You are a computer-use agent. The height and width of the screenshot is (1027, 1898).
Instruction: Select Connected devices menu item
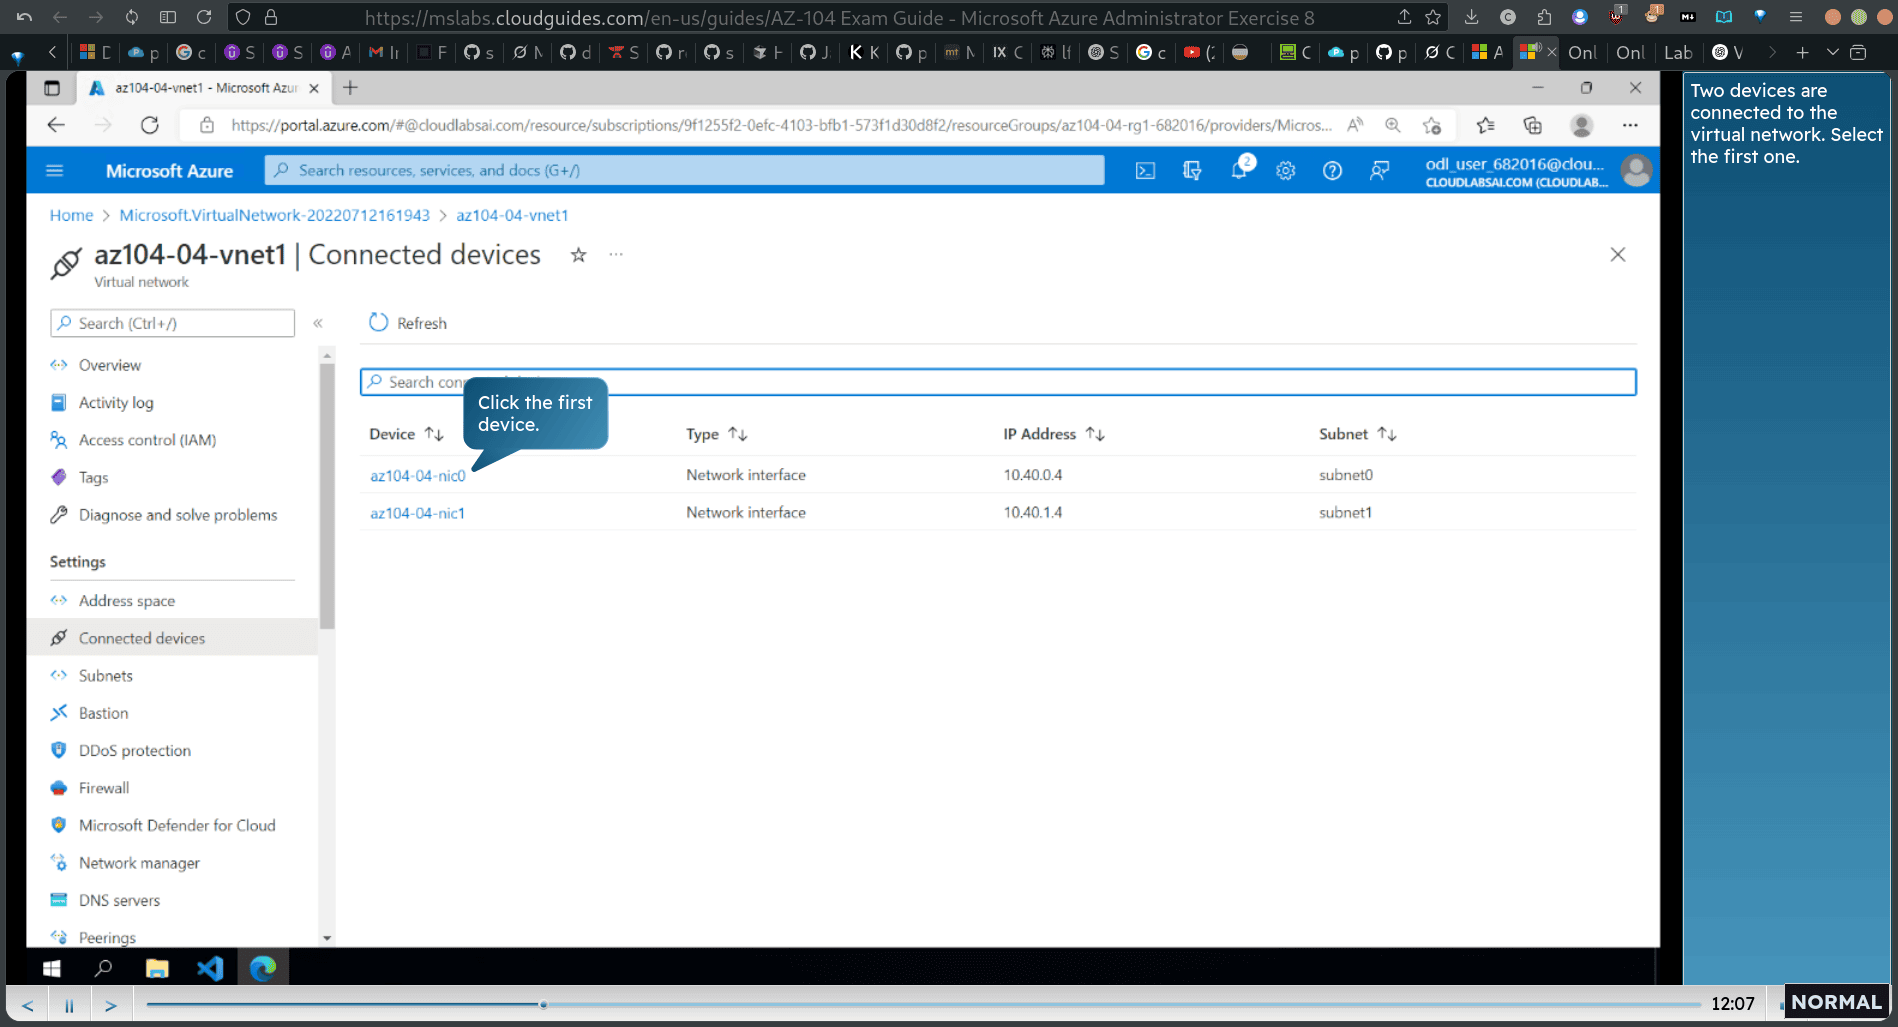(172, 638)
